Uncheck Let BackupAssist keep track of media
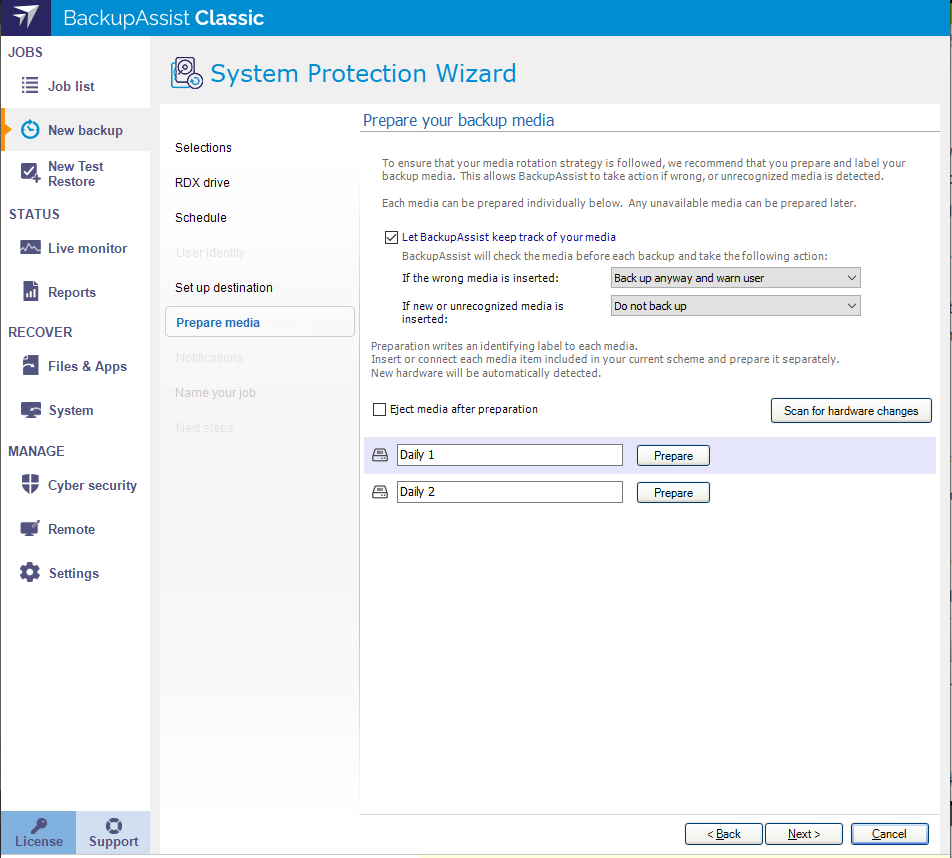The image size is (952, 858). [x=391, y=238]
